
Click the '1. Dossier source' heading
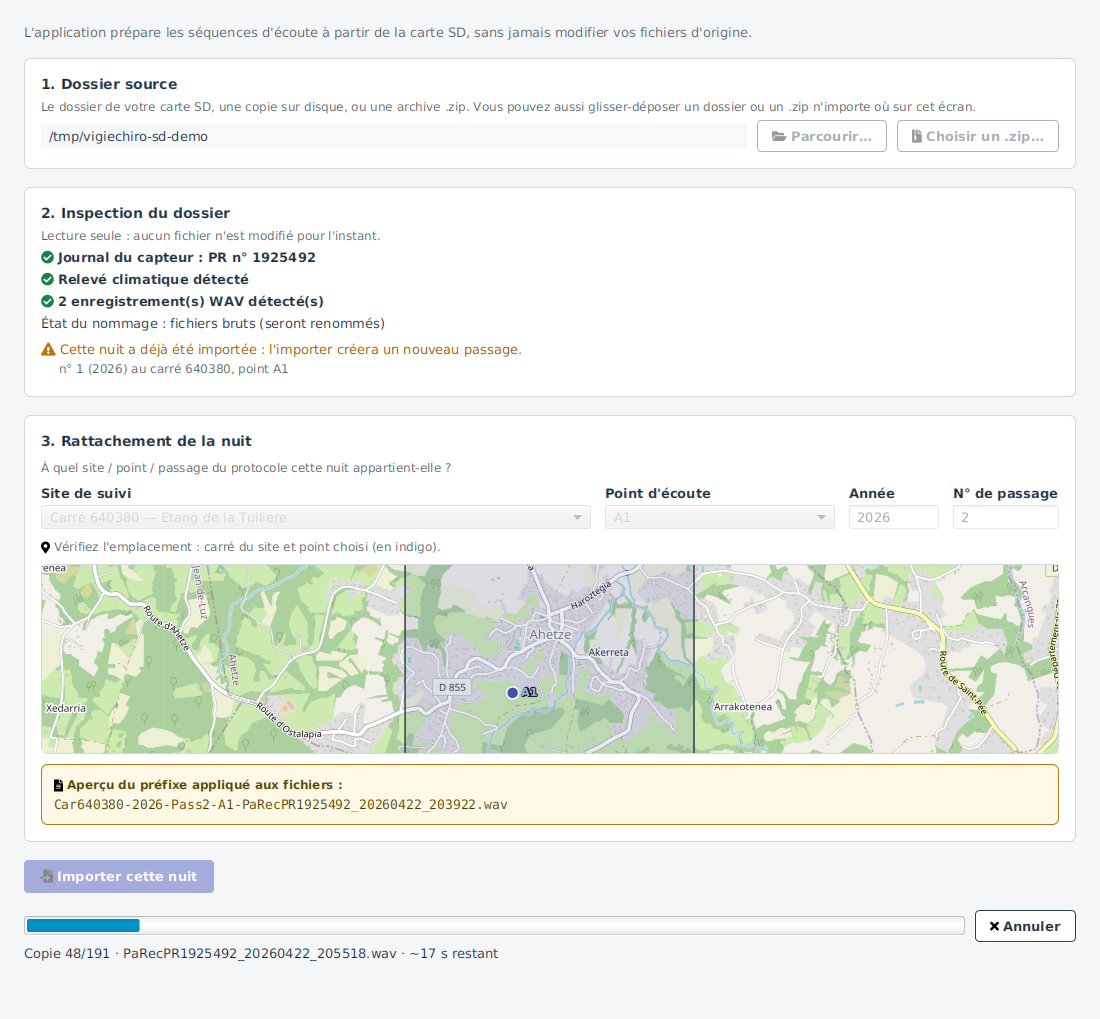tap(109, 84)
